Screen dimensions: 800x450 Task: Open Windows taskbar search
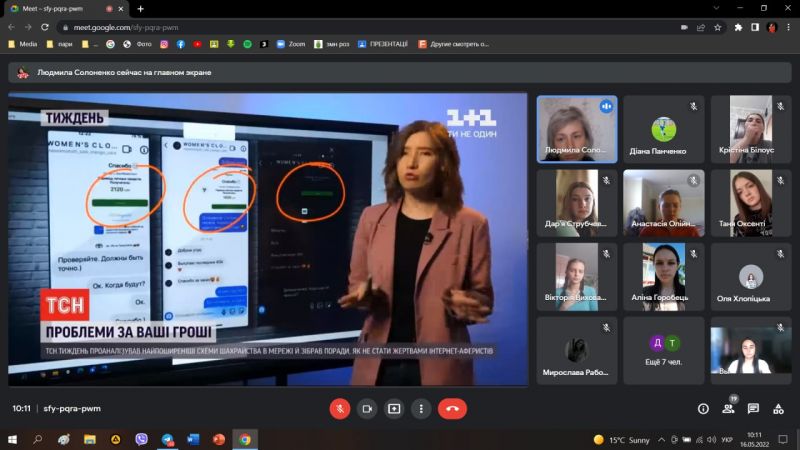(x=37, y=439)
